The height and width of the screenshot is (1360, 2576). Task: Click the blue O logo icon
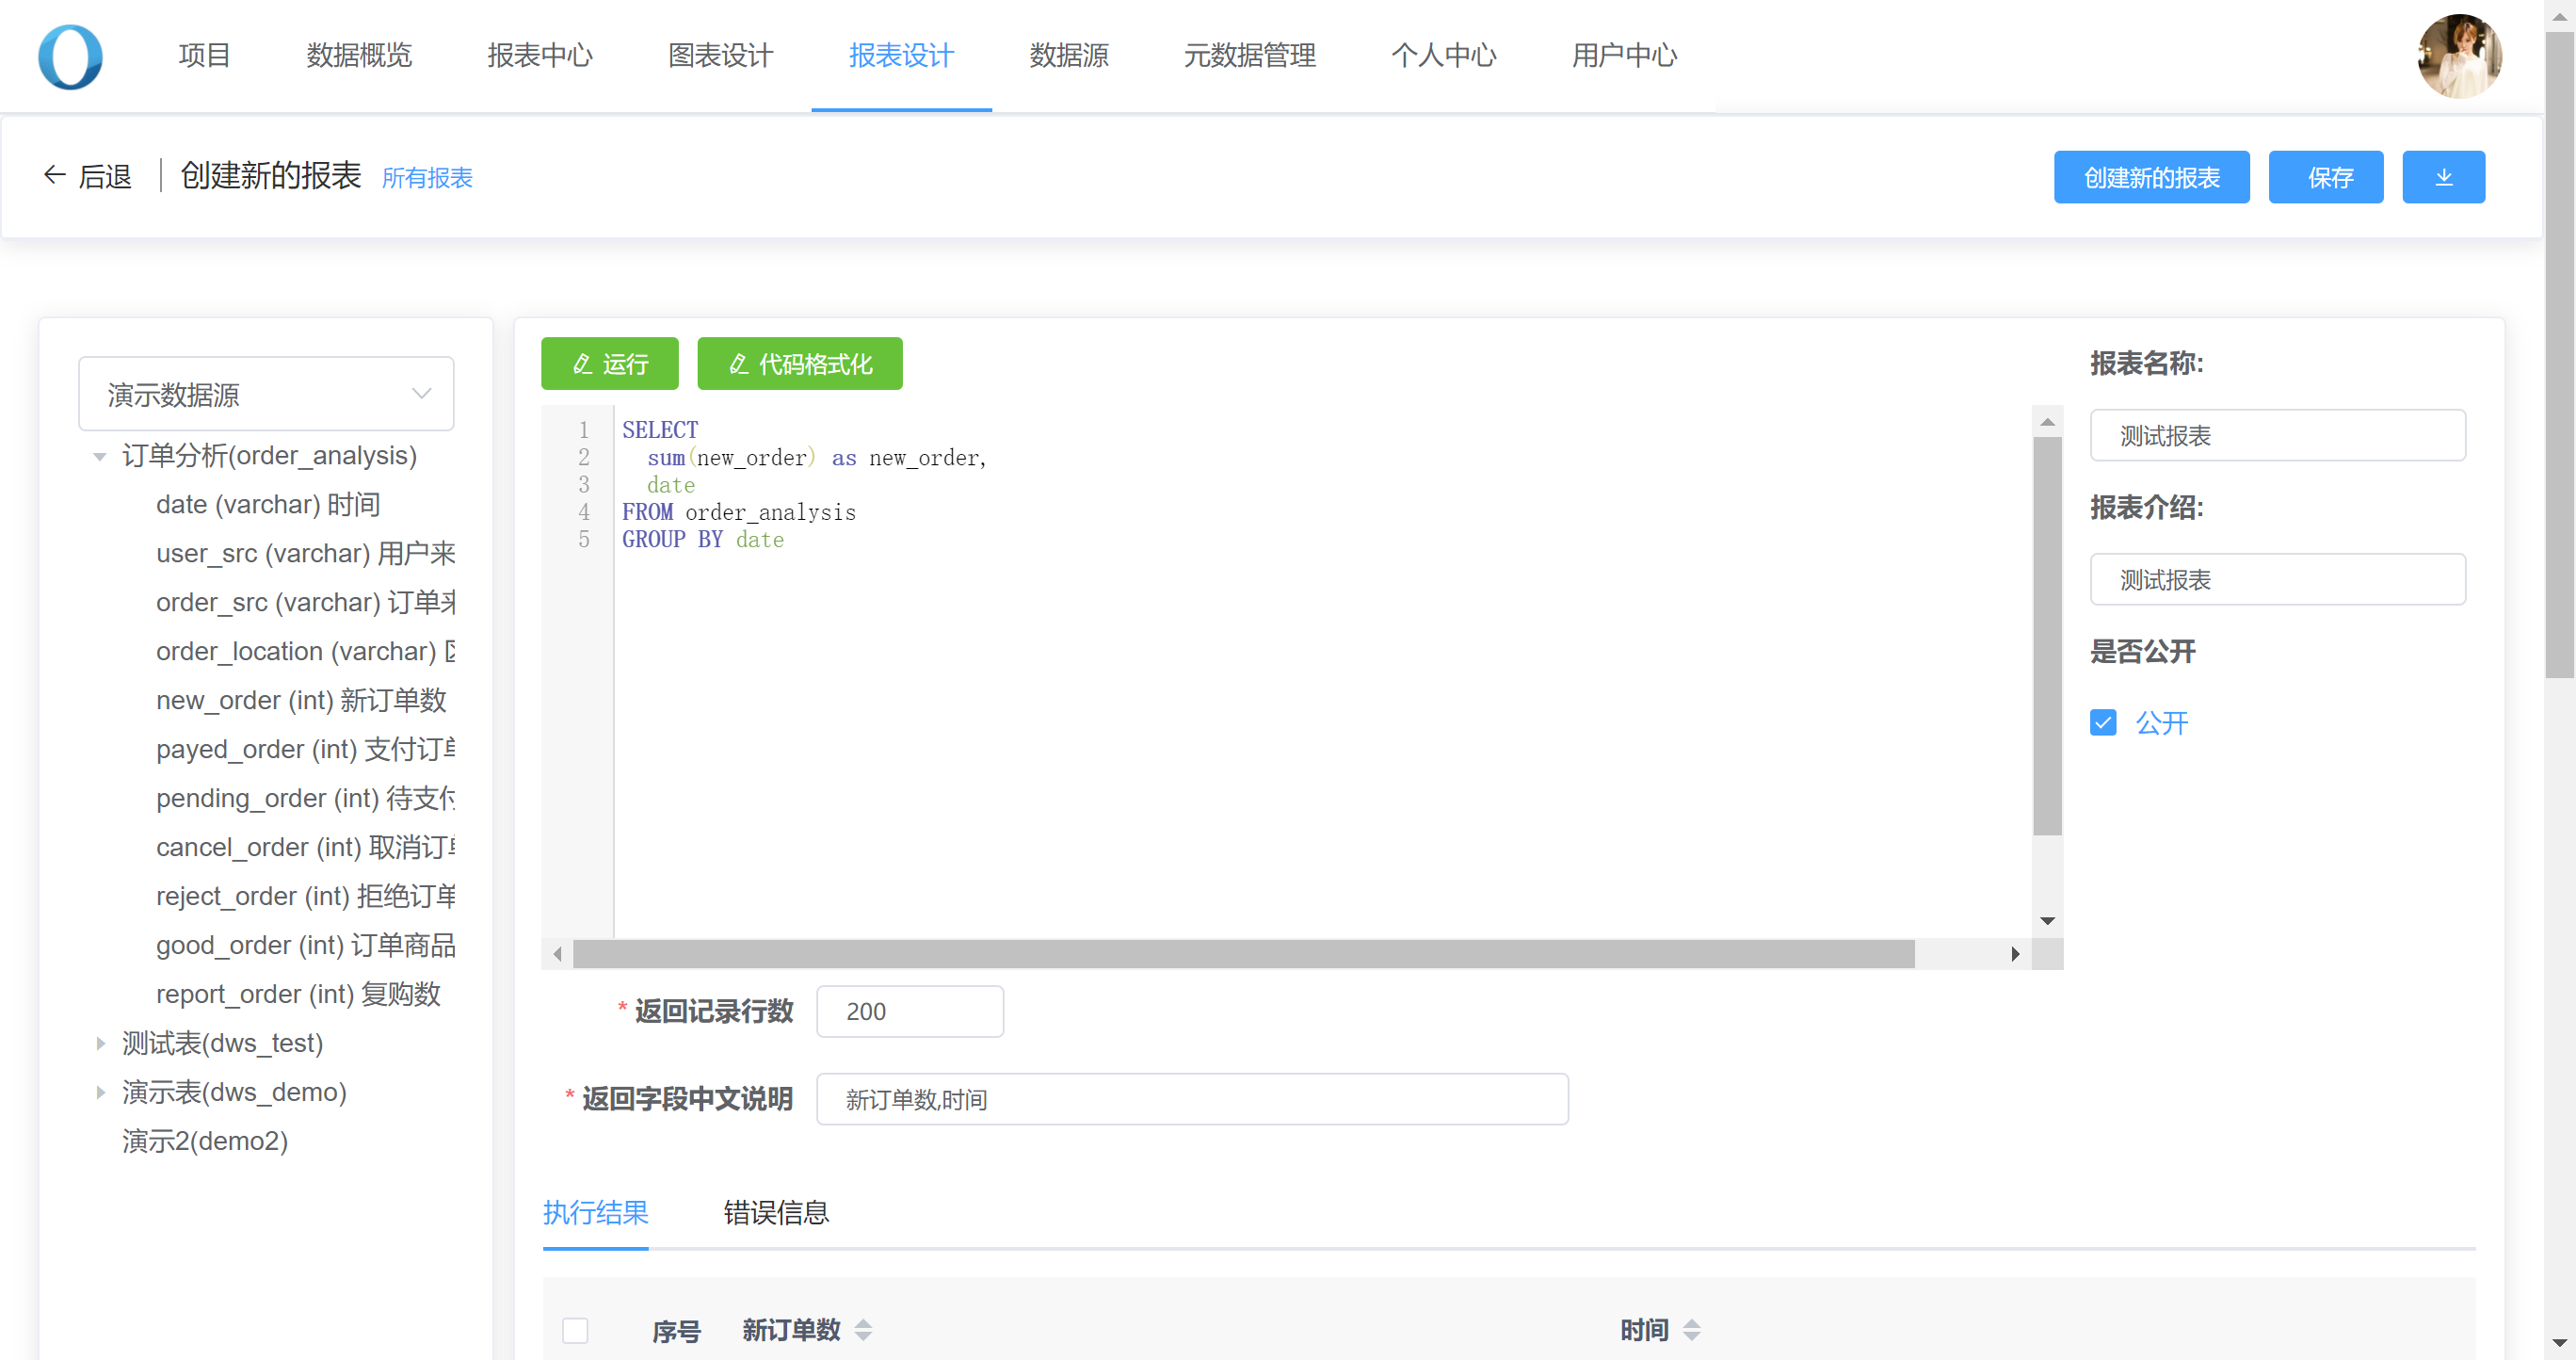(x=70, y=57)
